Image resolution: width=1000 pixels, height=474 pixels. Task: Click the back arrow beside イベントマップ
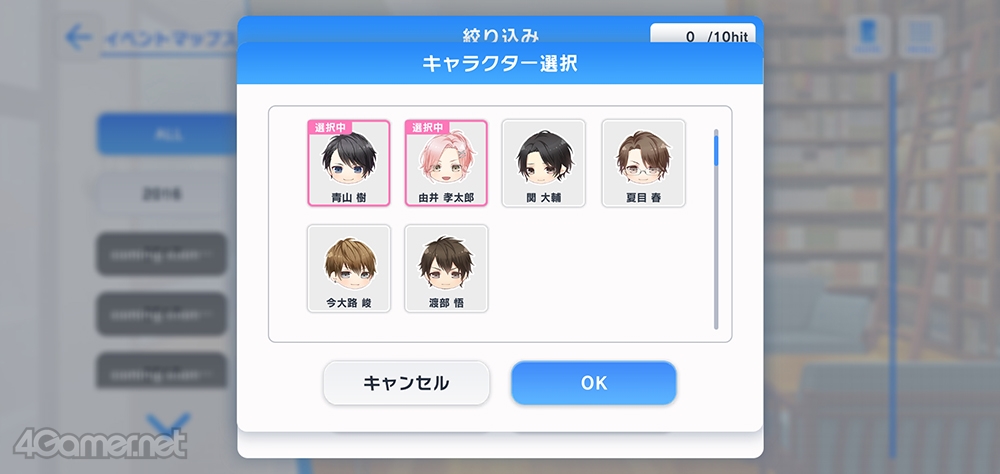[x=78, y=38]
